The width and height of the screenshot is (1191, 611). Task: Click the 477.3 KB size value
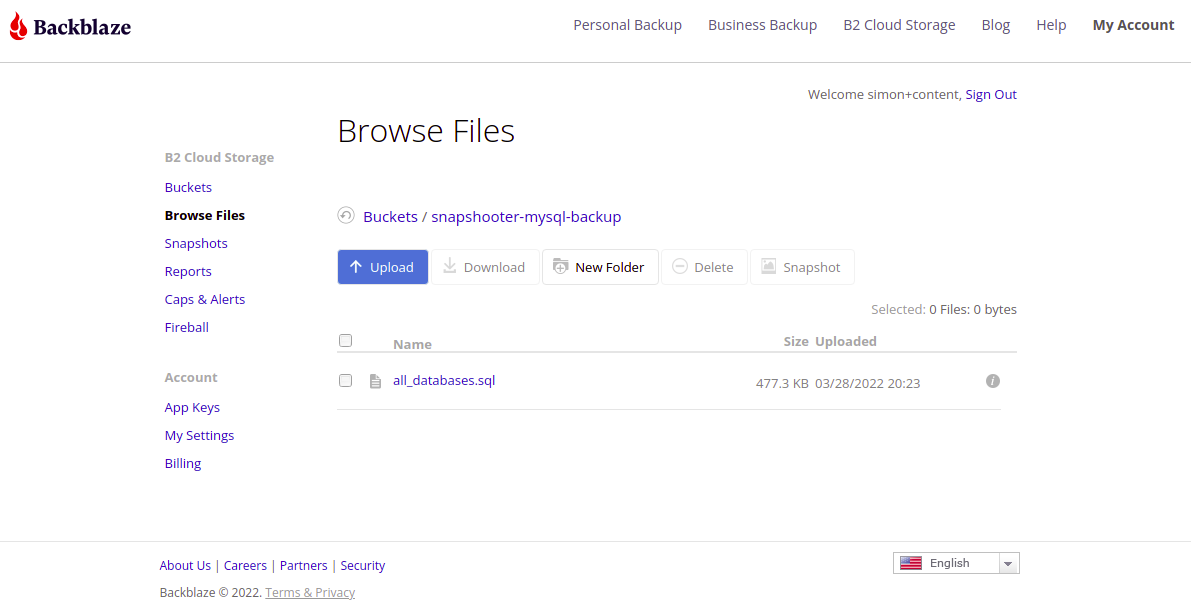782,384
